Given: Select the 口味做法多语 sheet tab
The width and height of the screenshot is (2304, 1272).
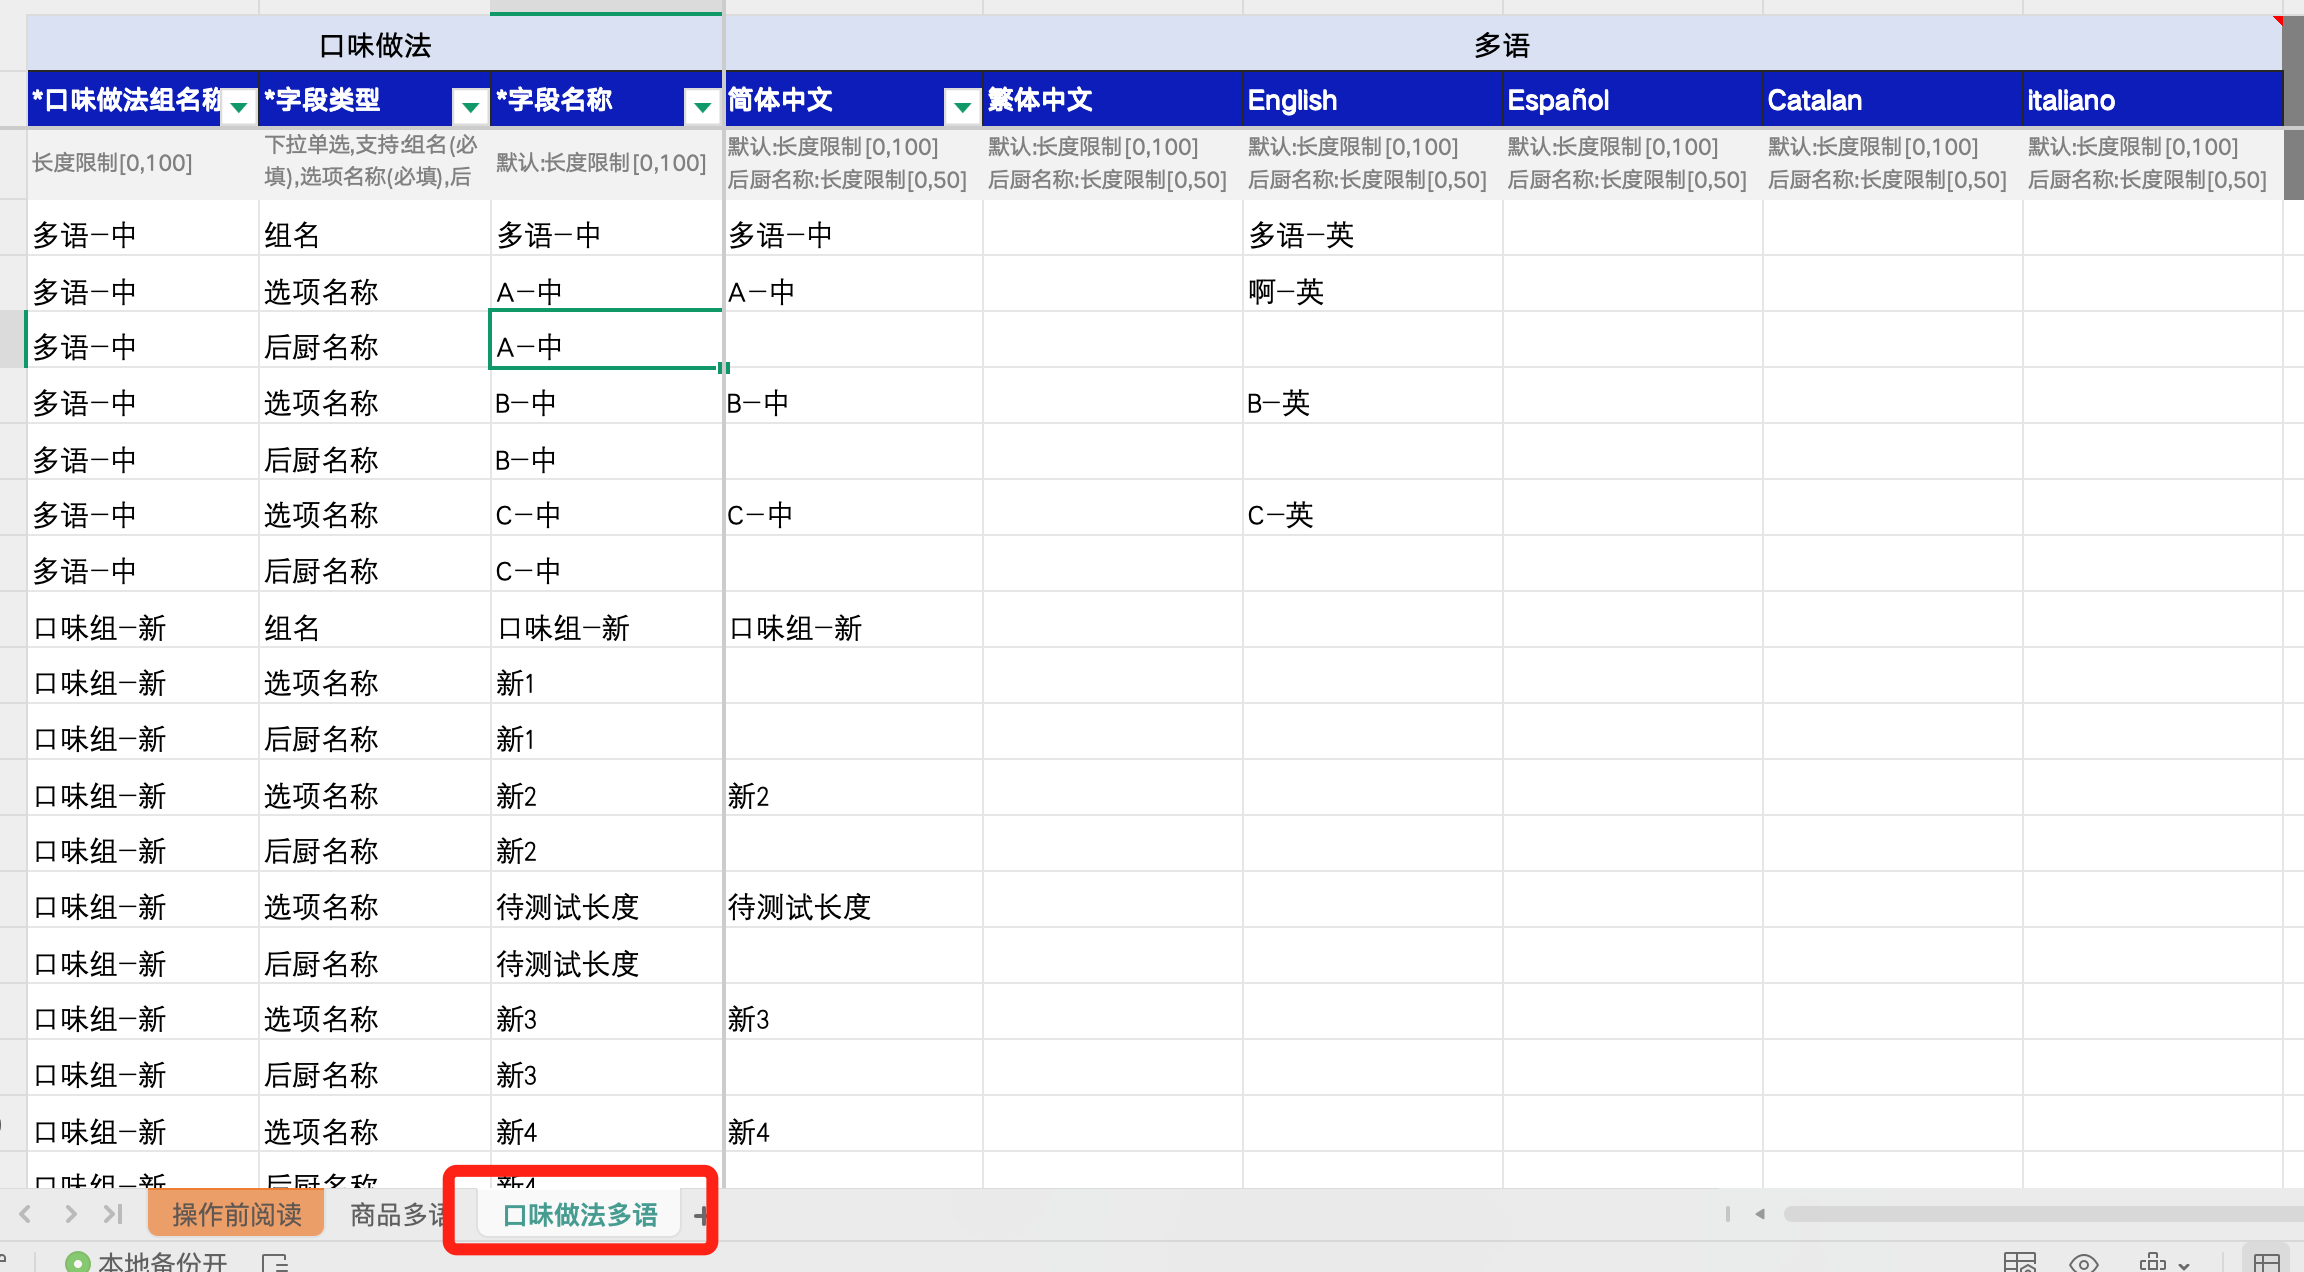Looking at the screenshot, I should [580, 1214].
